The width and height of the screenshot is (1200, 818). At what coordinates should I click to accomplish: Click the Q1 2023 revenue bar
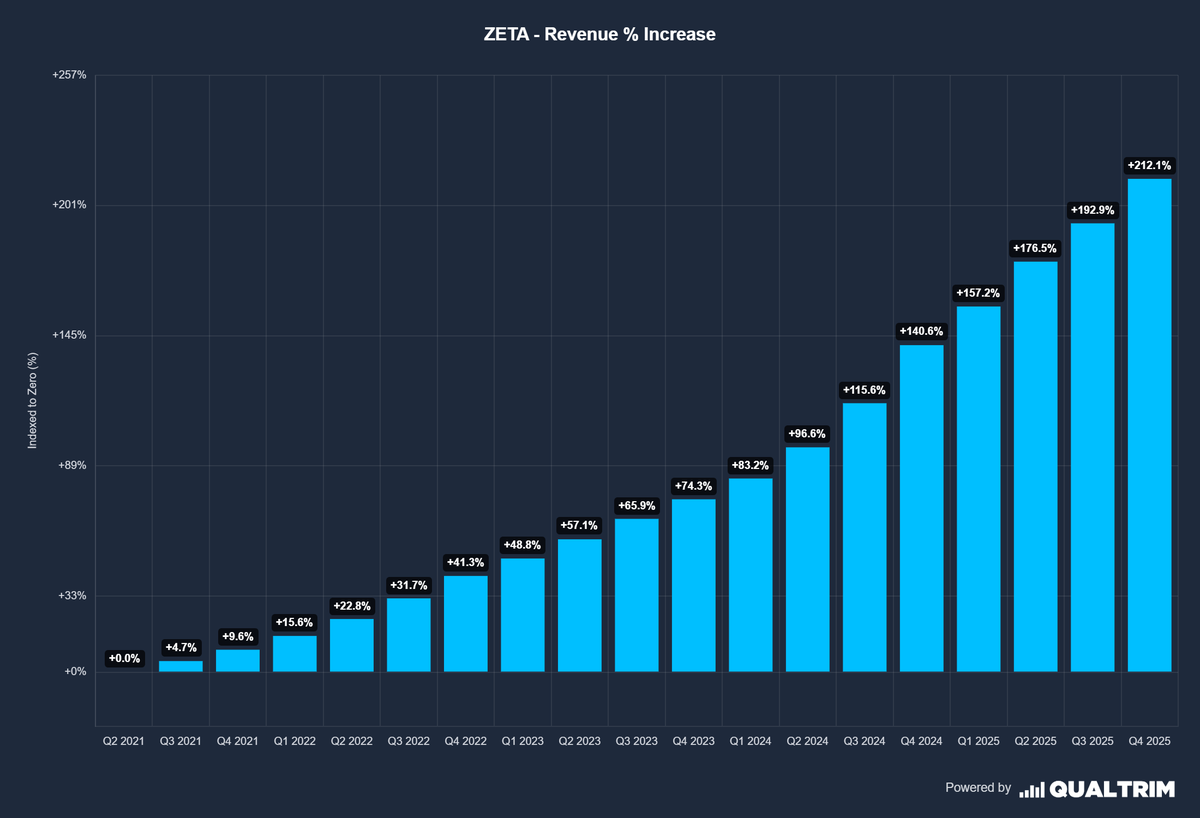click(x=522, y=615)
